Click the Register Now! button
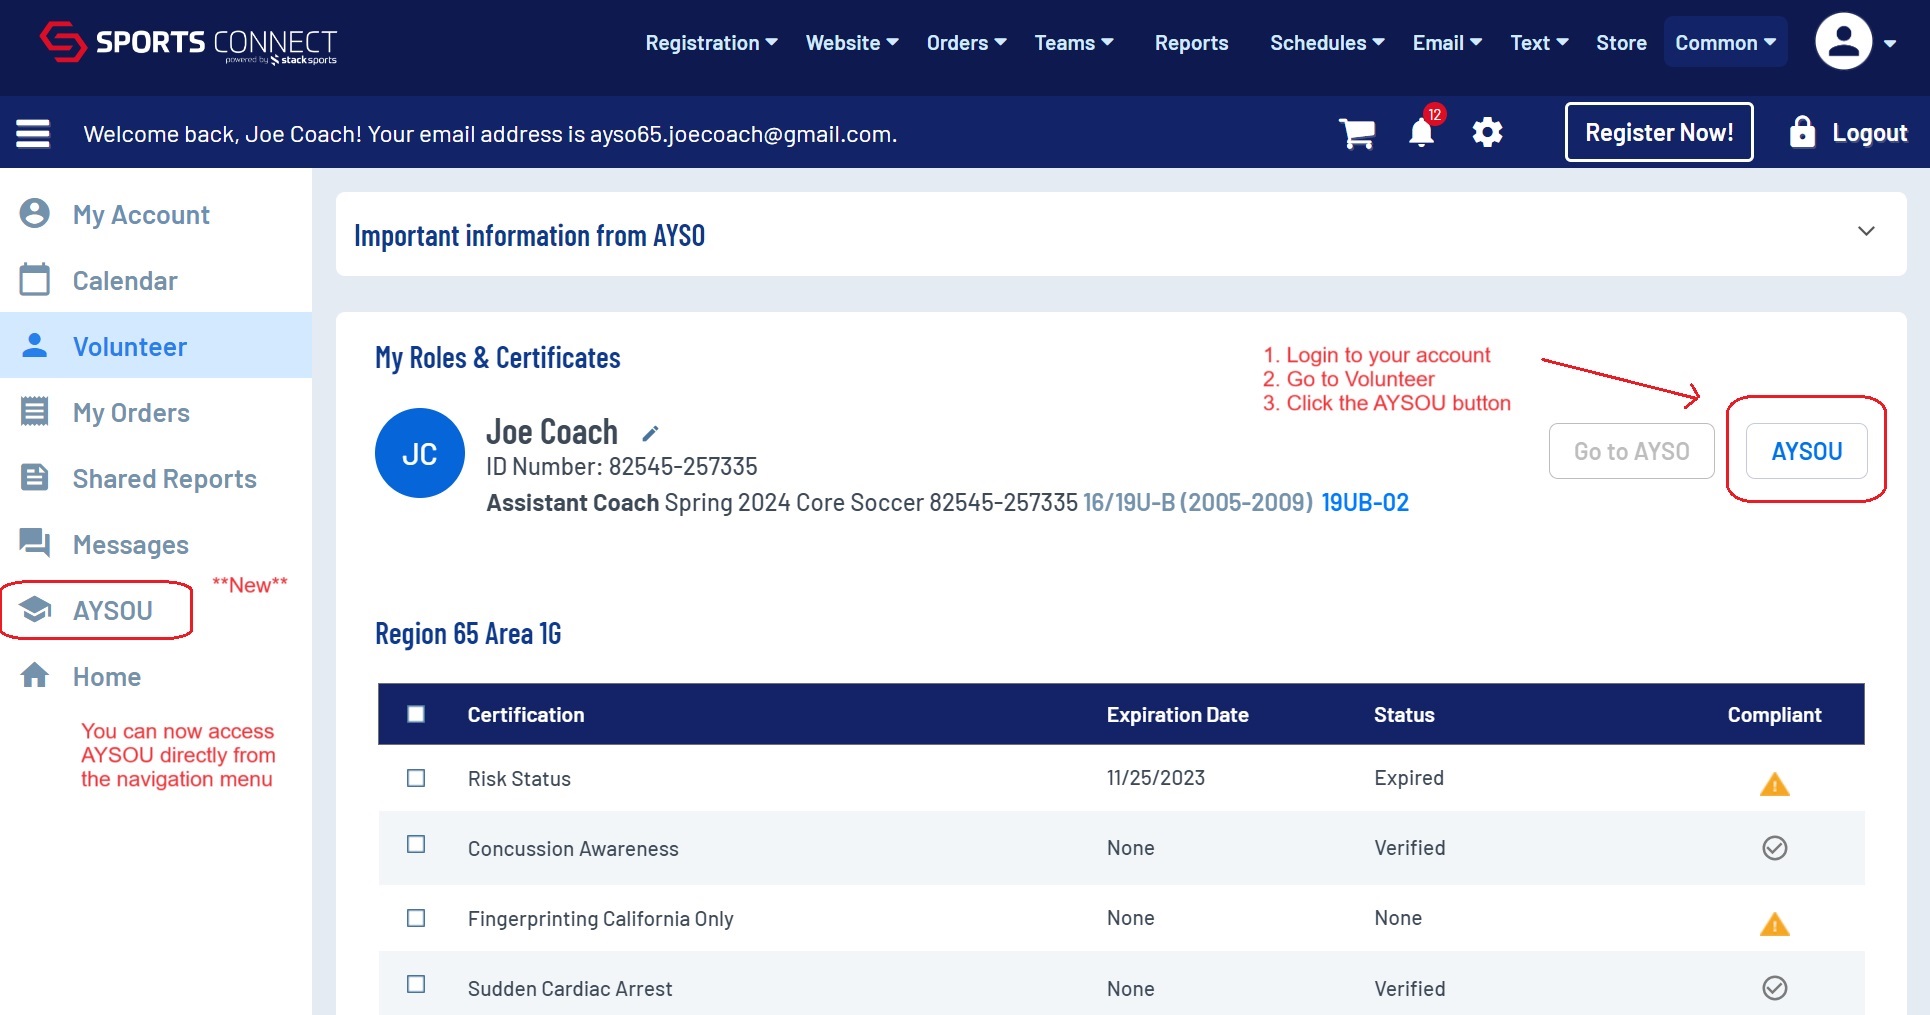Image resolution: width=1930 pixels, height=1015 pixels. [x=1659, y=132]
